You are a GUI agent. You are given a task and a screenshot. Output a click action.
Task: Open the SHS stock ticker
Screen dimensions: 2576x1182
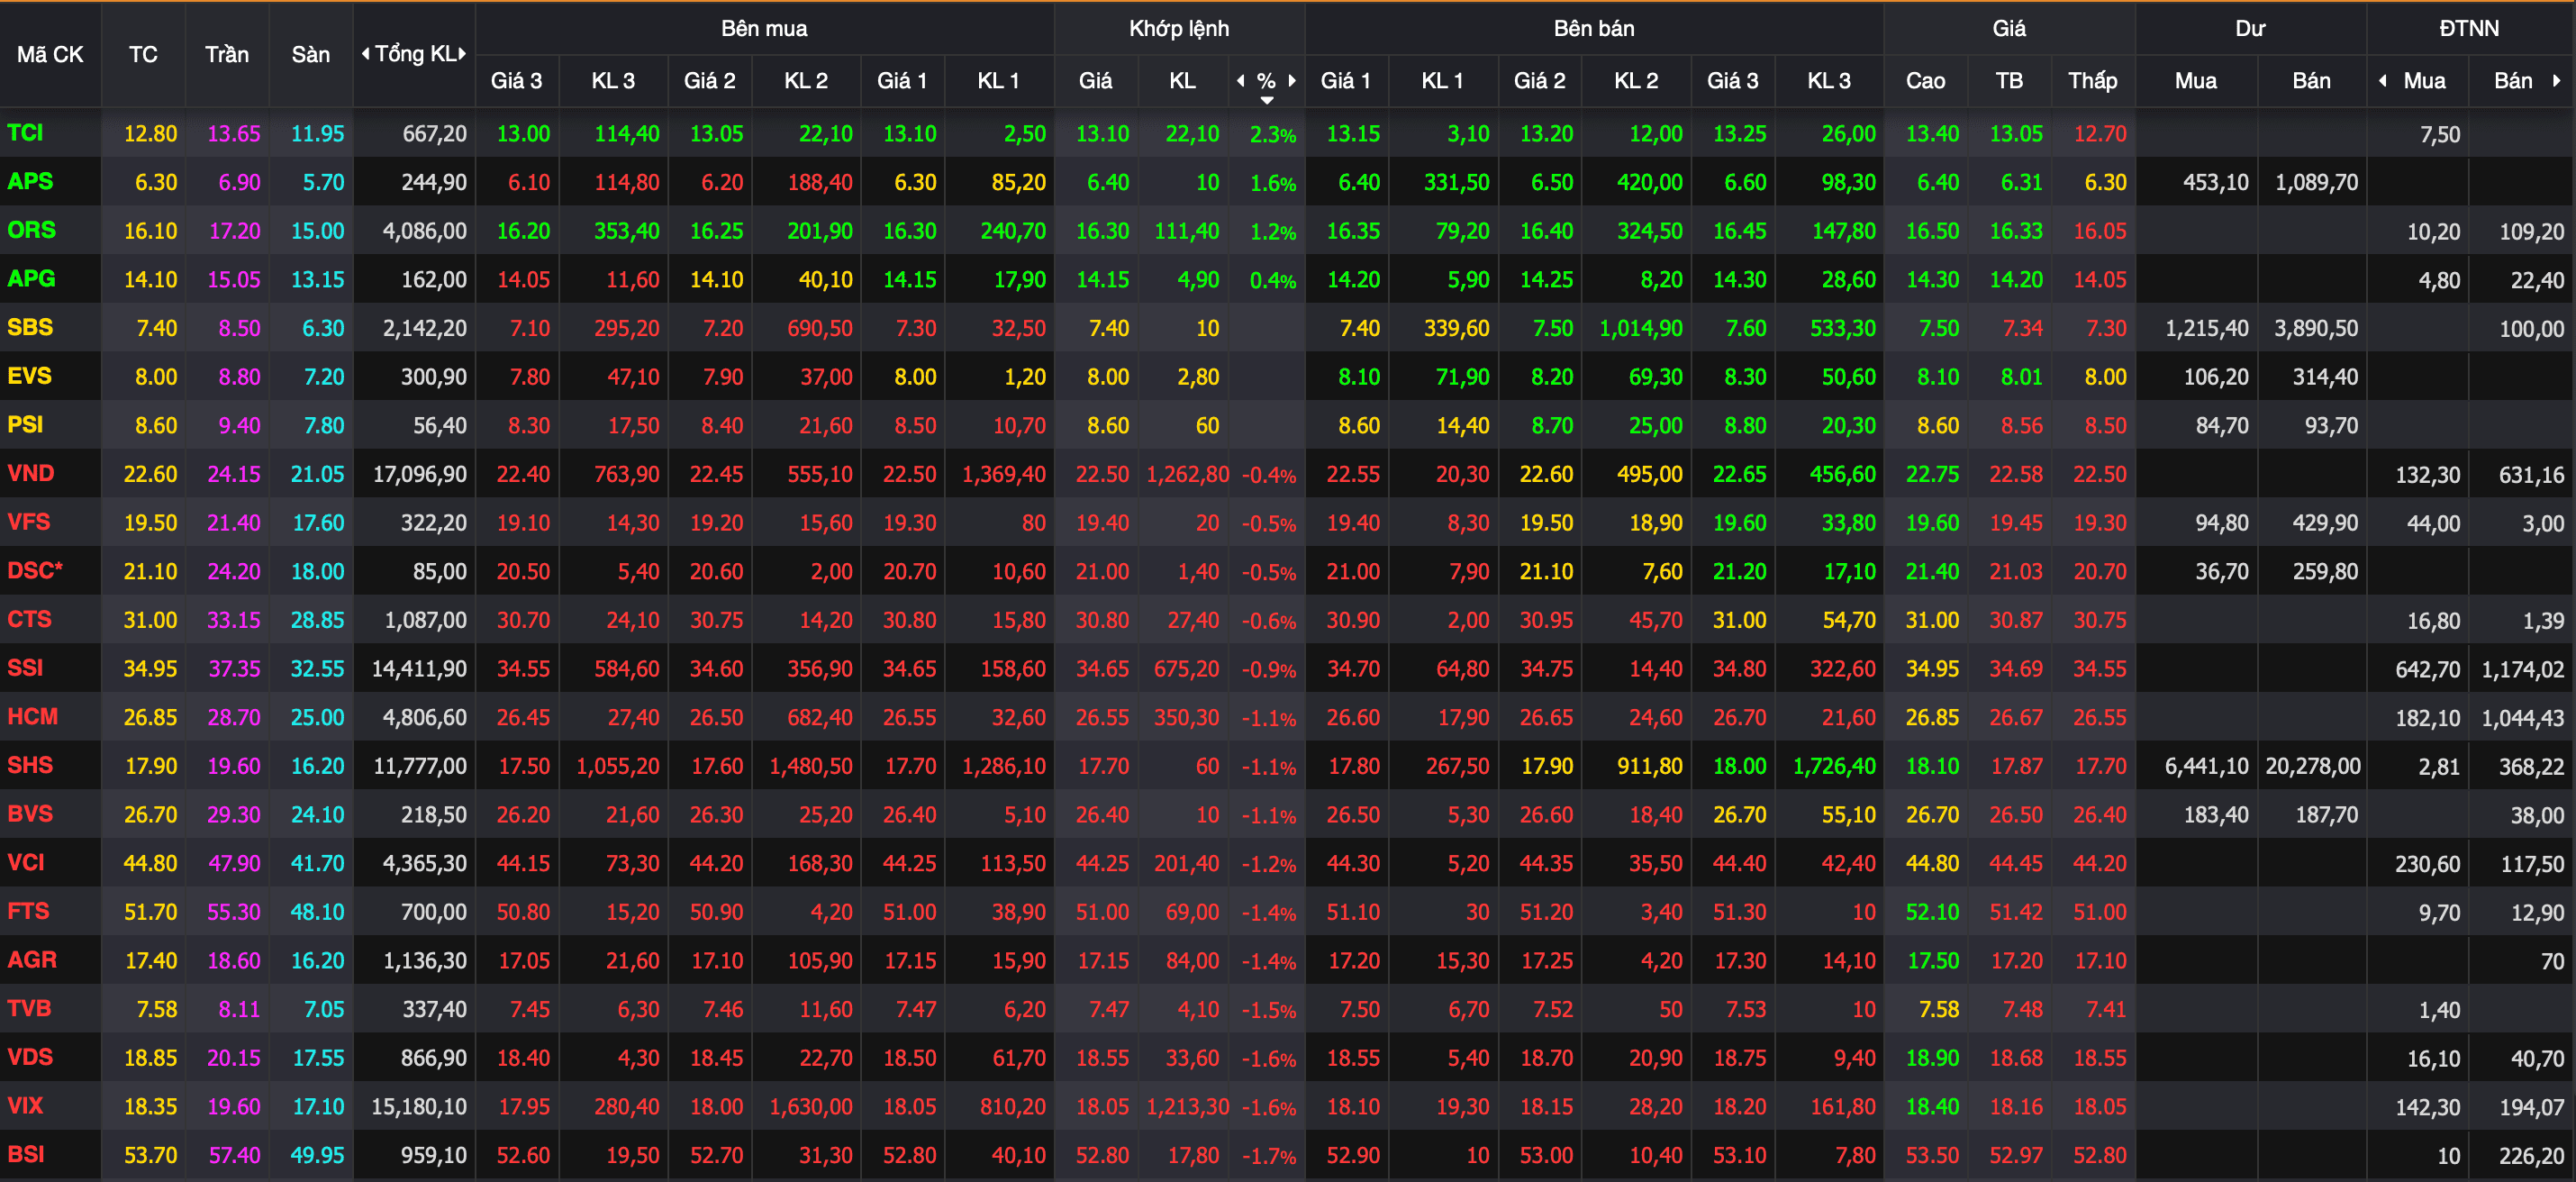tap(30, 766)
